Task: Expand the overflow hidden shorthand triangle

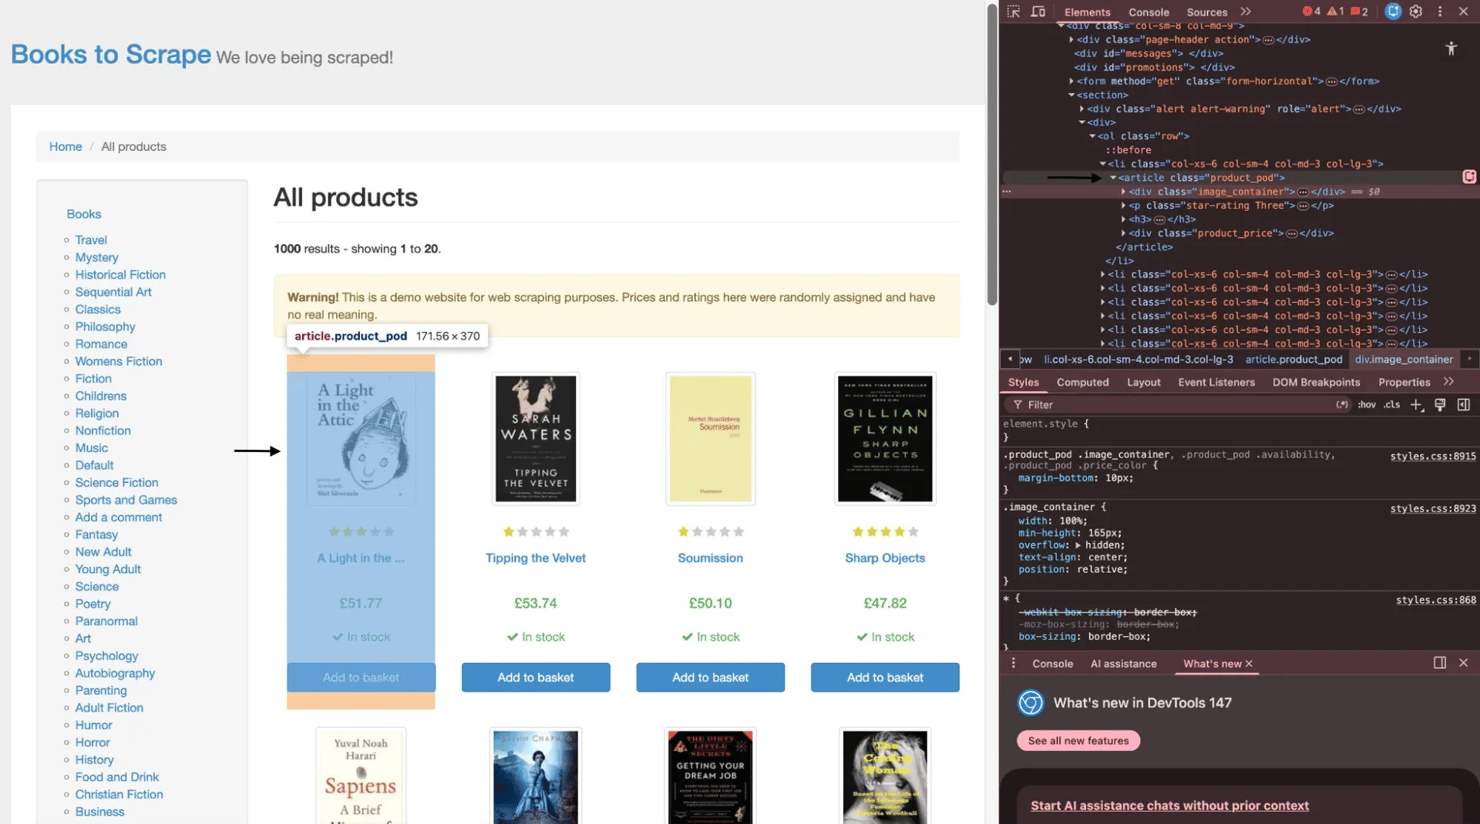Action: tap(1078, 546)
